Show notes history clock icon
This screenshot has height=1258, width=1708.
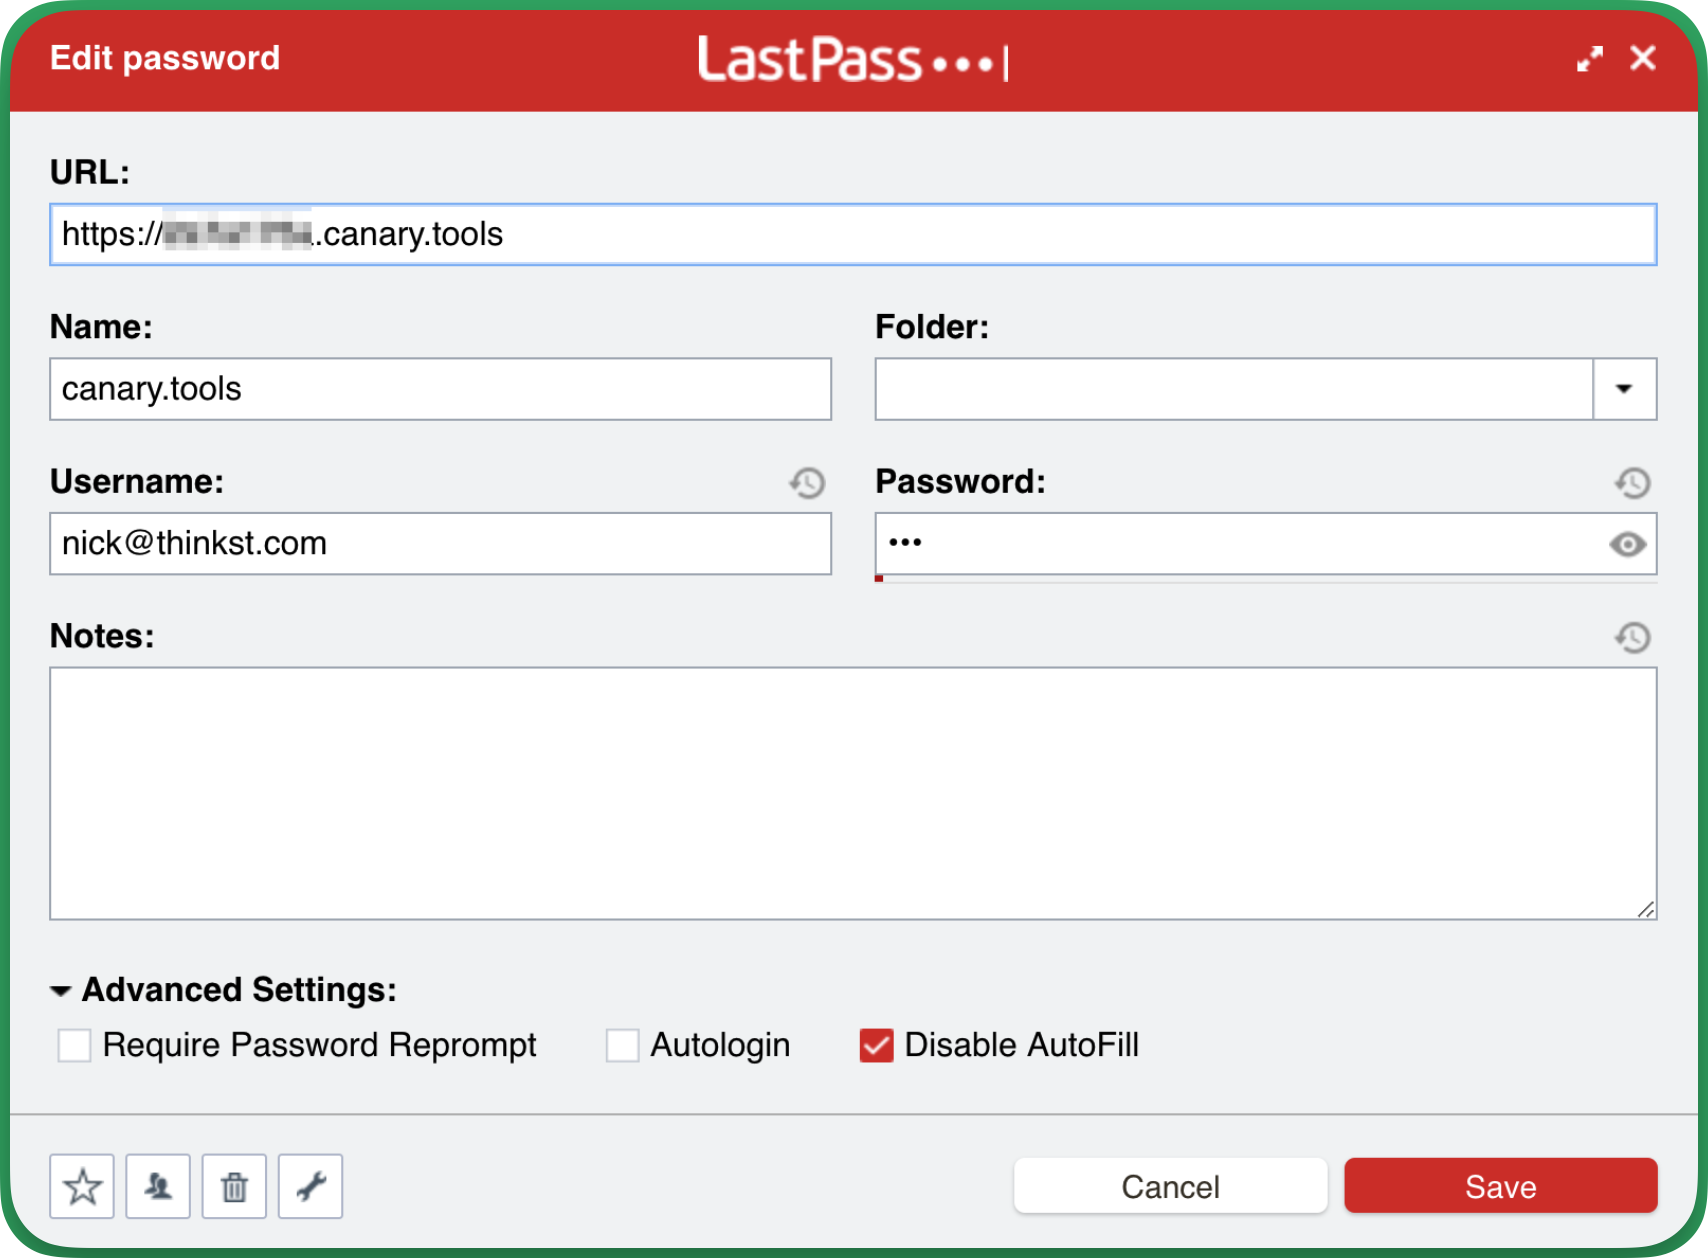coord(1633,637)
